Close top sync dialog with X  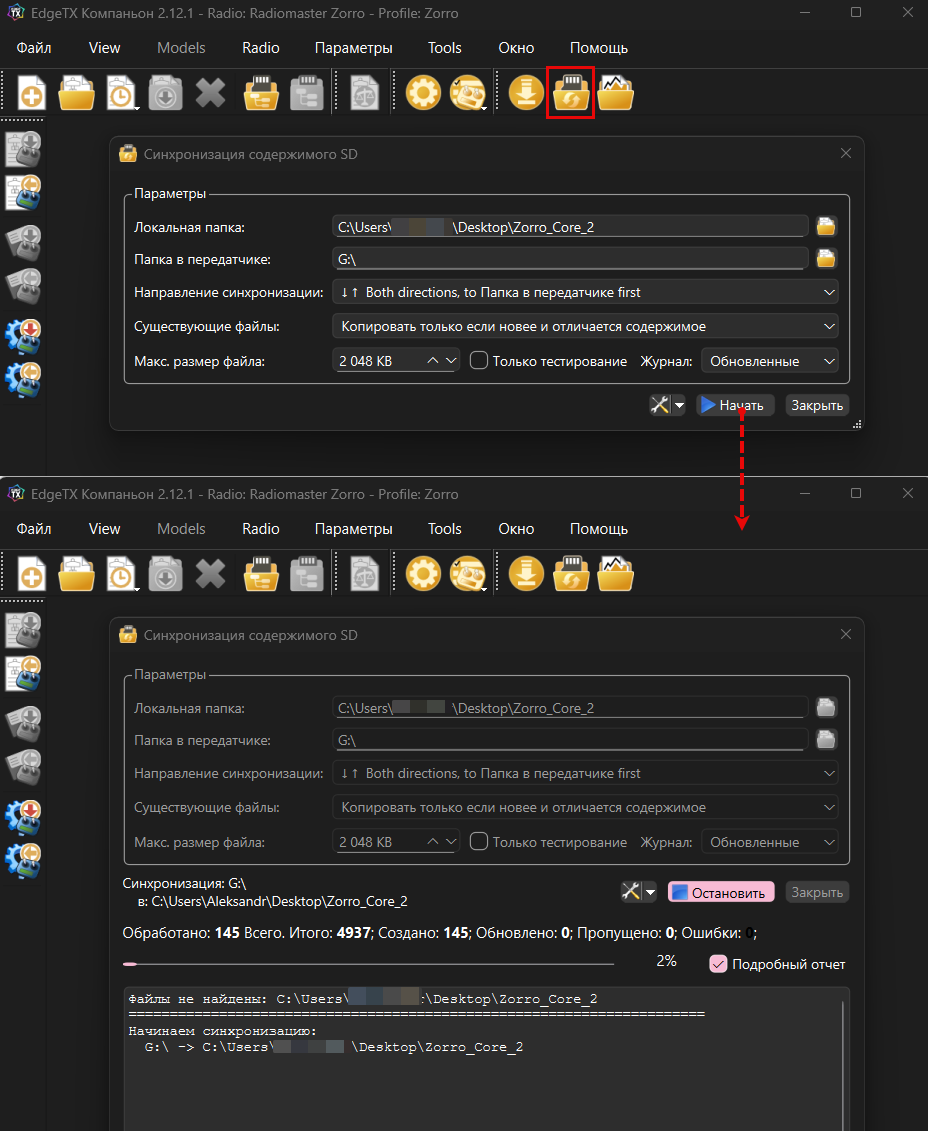tap(846, 153)
